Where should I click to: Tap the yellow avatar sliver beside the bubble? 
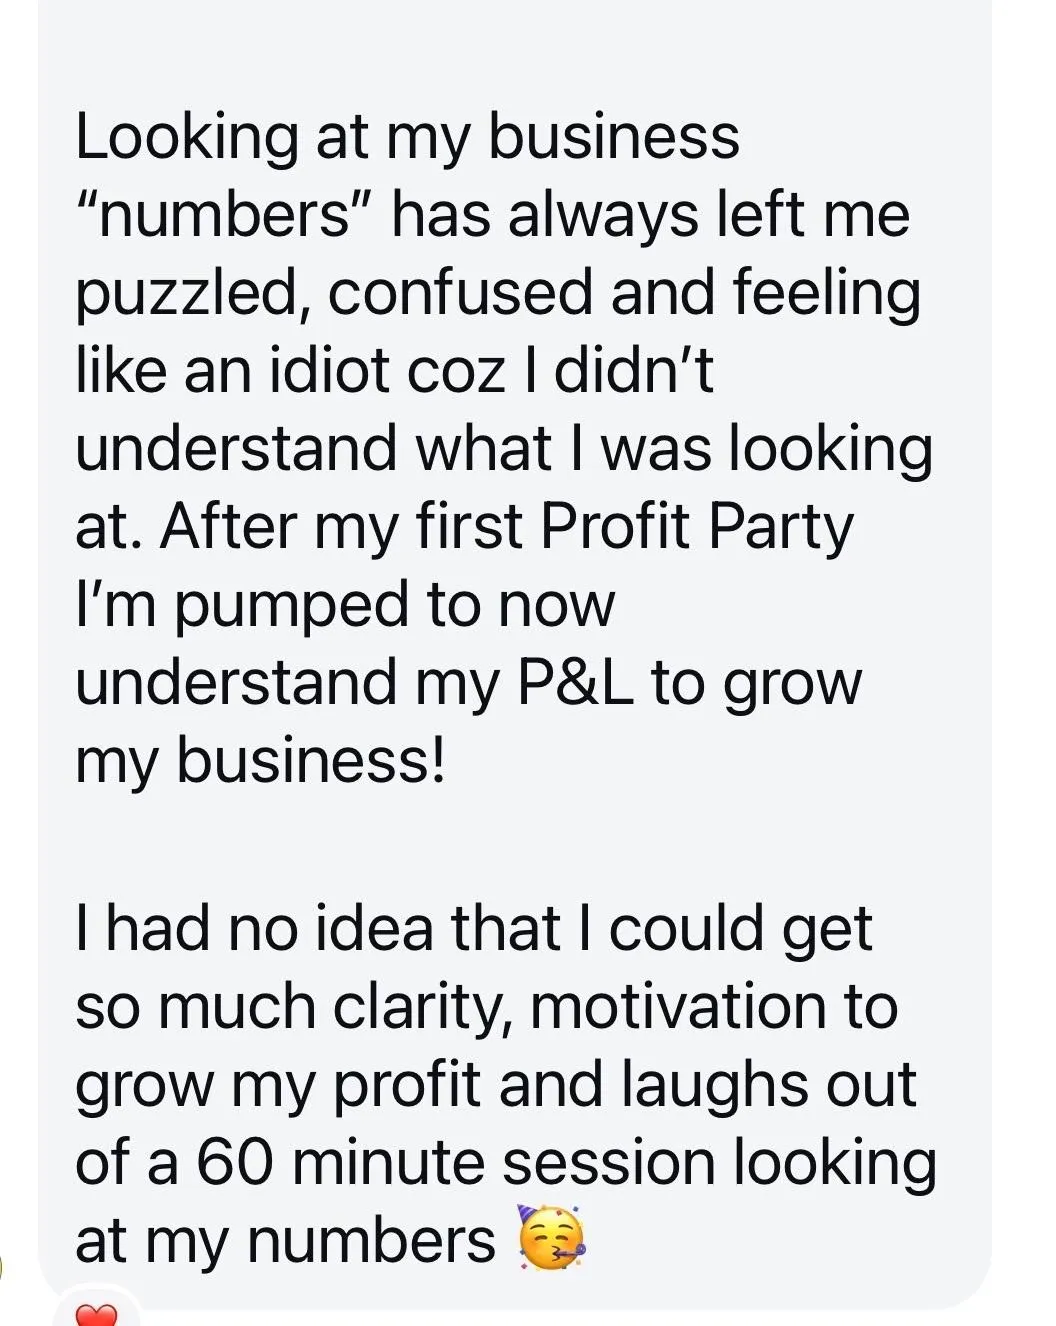(x=2, y=1268)
